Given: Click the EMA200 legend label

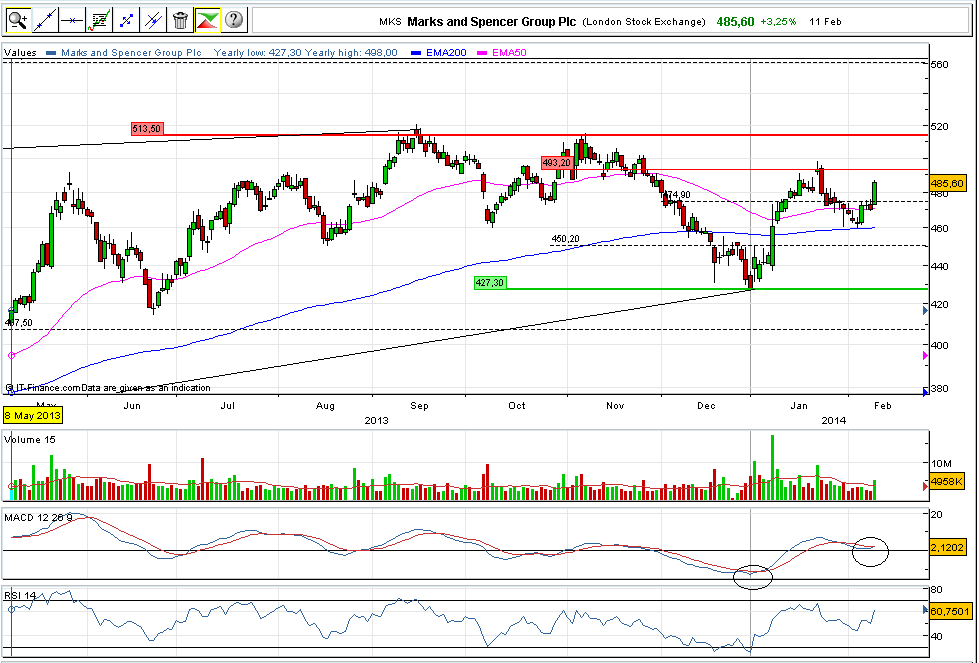Looking at the screenshot, I should click(446, 53).
